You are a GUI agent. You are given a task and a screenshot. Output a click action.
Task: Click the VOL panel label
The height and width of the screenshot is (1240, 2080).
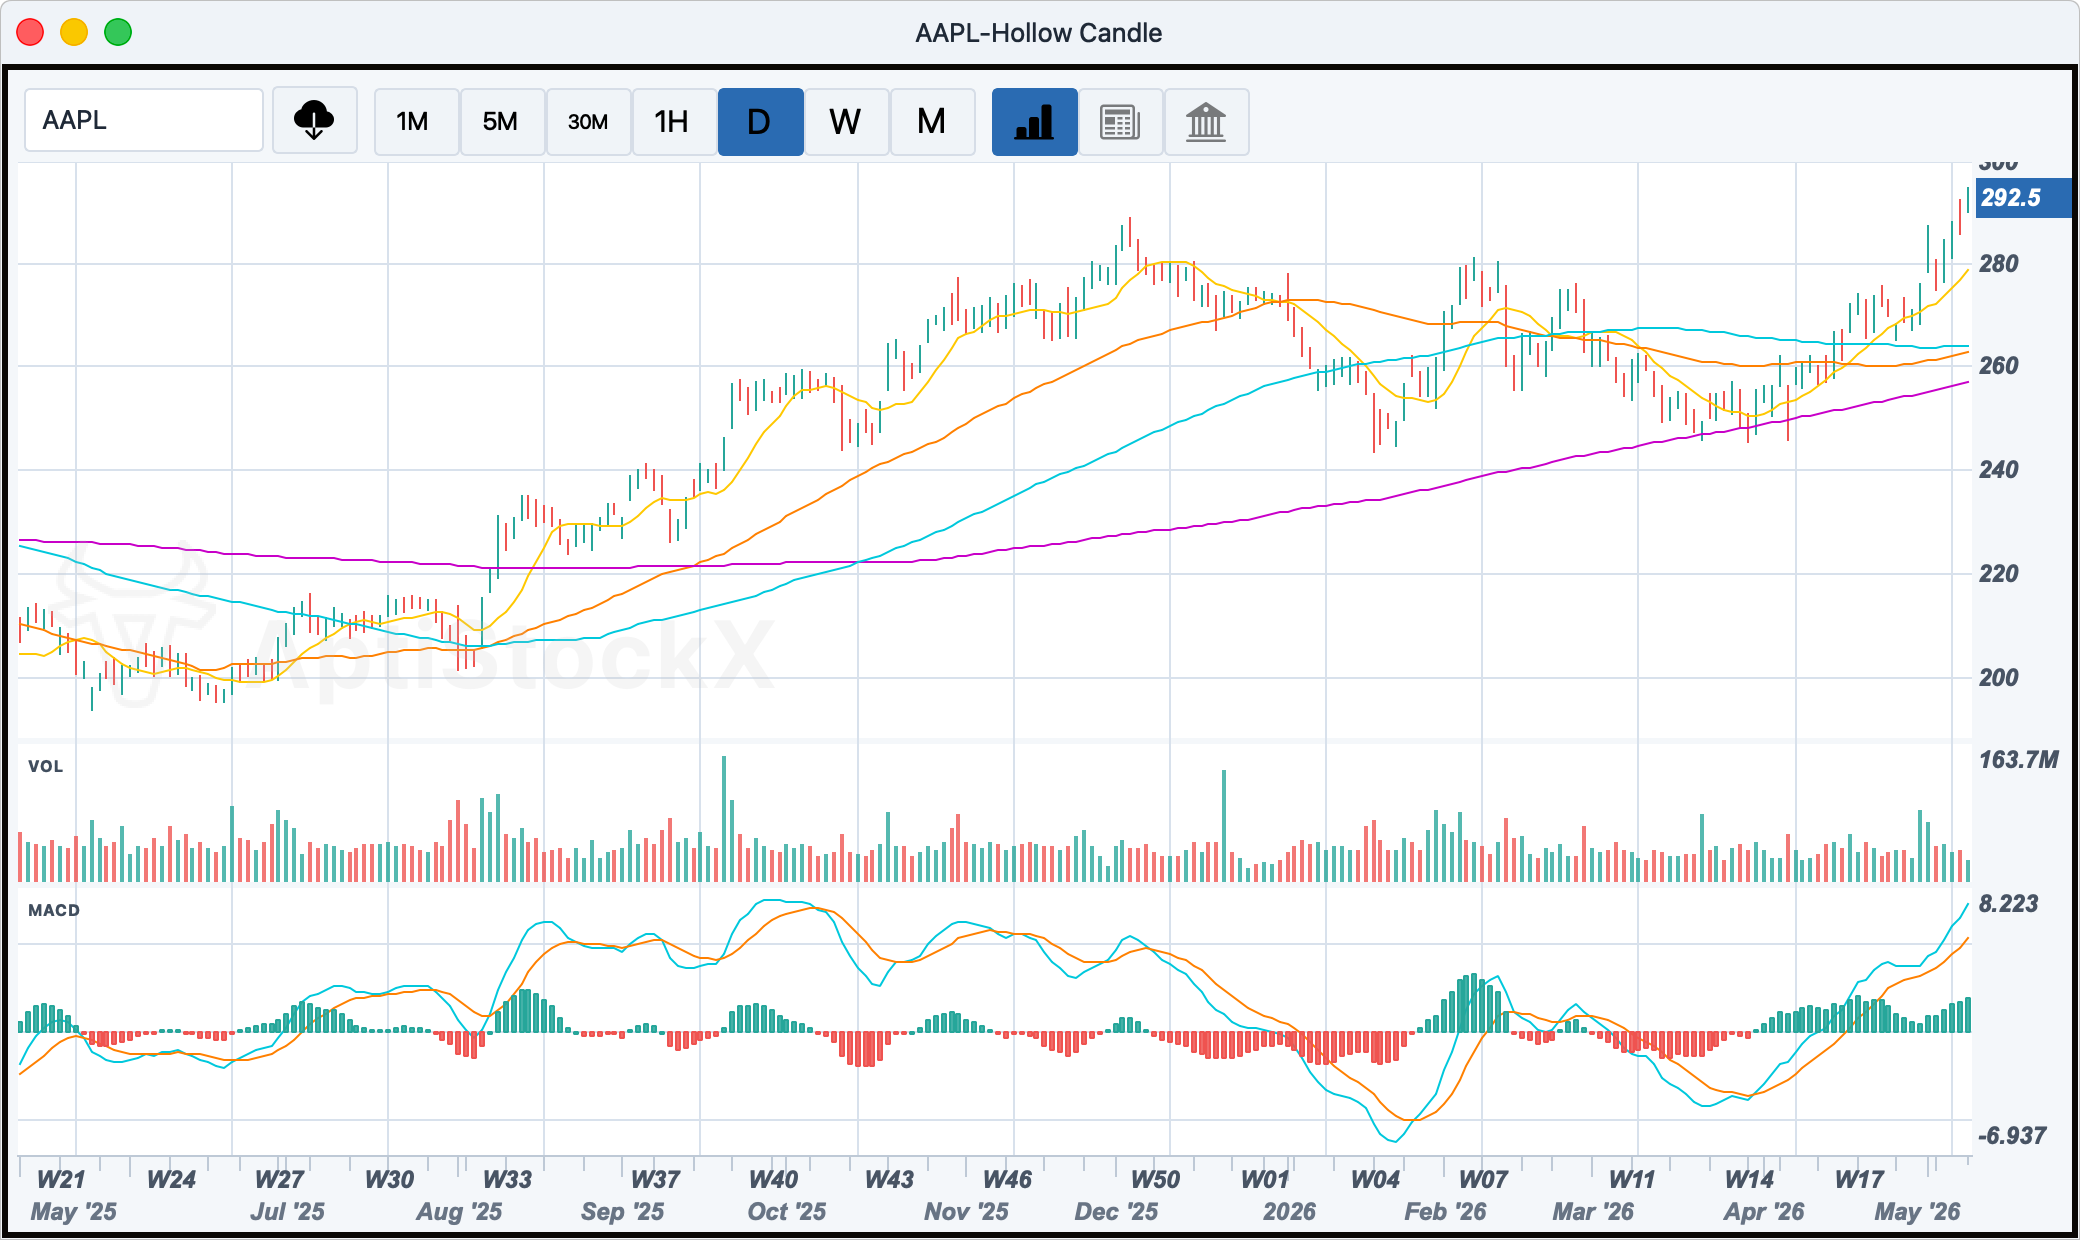point(45,766)
